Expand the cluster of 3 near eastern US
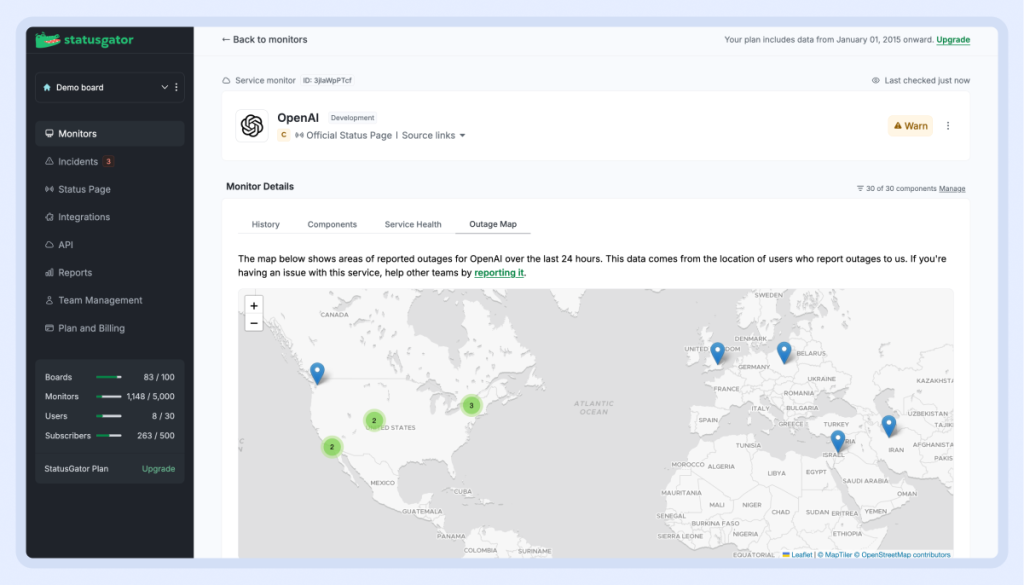1024x585 pixels. click(x=471, y=405)
